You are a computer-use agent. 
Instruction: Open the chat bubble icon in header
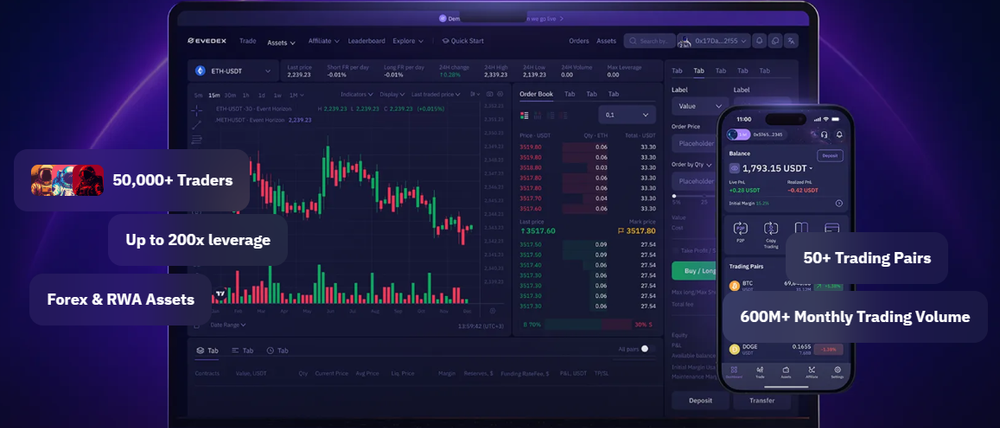pos(776,41)
